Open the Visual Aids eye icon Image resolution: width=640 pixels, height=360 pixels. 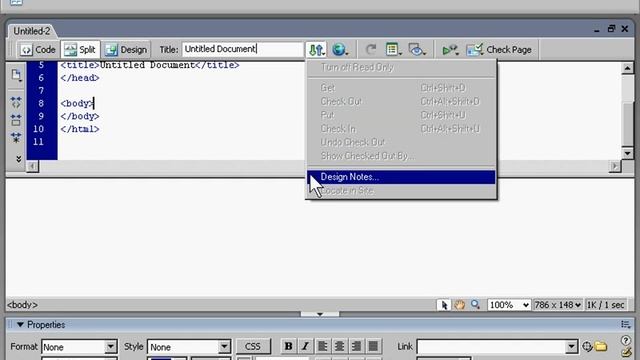click(417, 50)
